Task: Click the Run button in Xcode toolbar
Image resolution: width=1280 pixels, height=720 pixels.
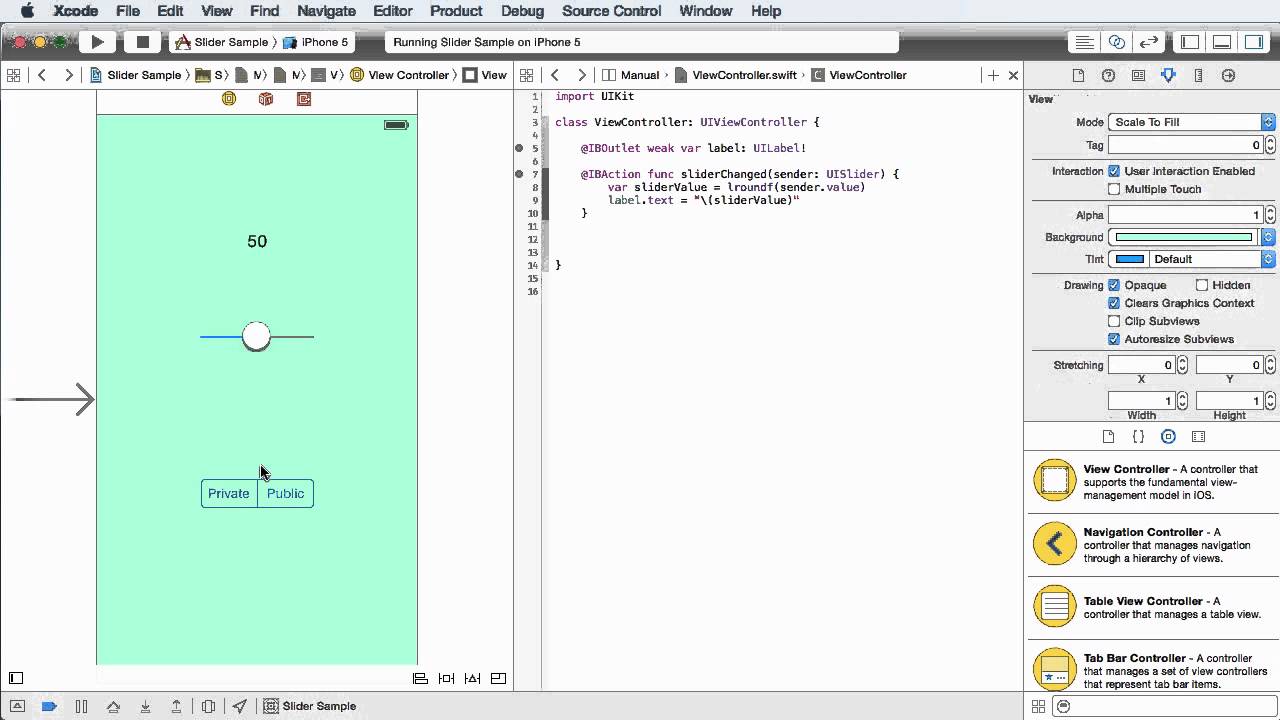Action: pos(97,42)
